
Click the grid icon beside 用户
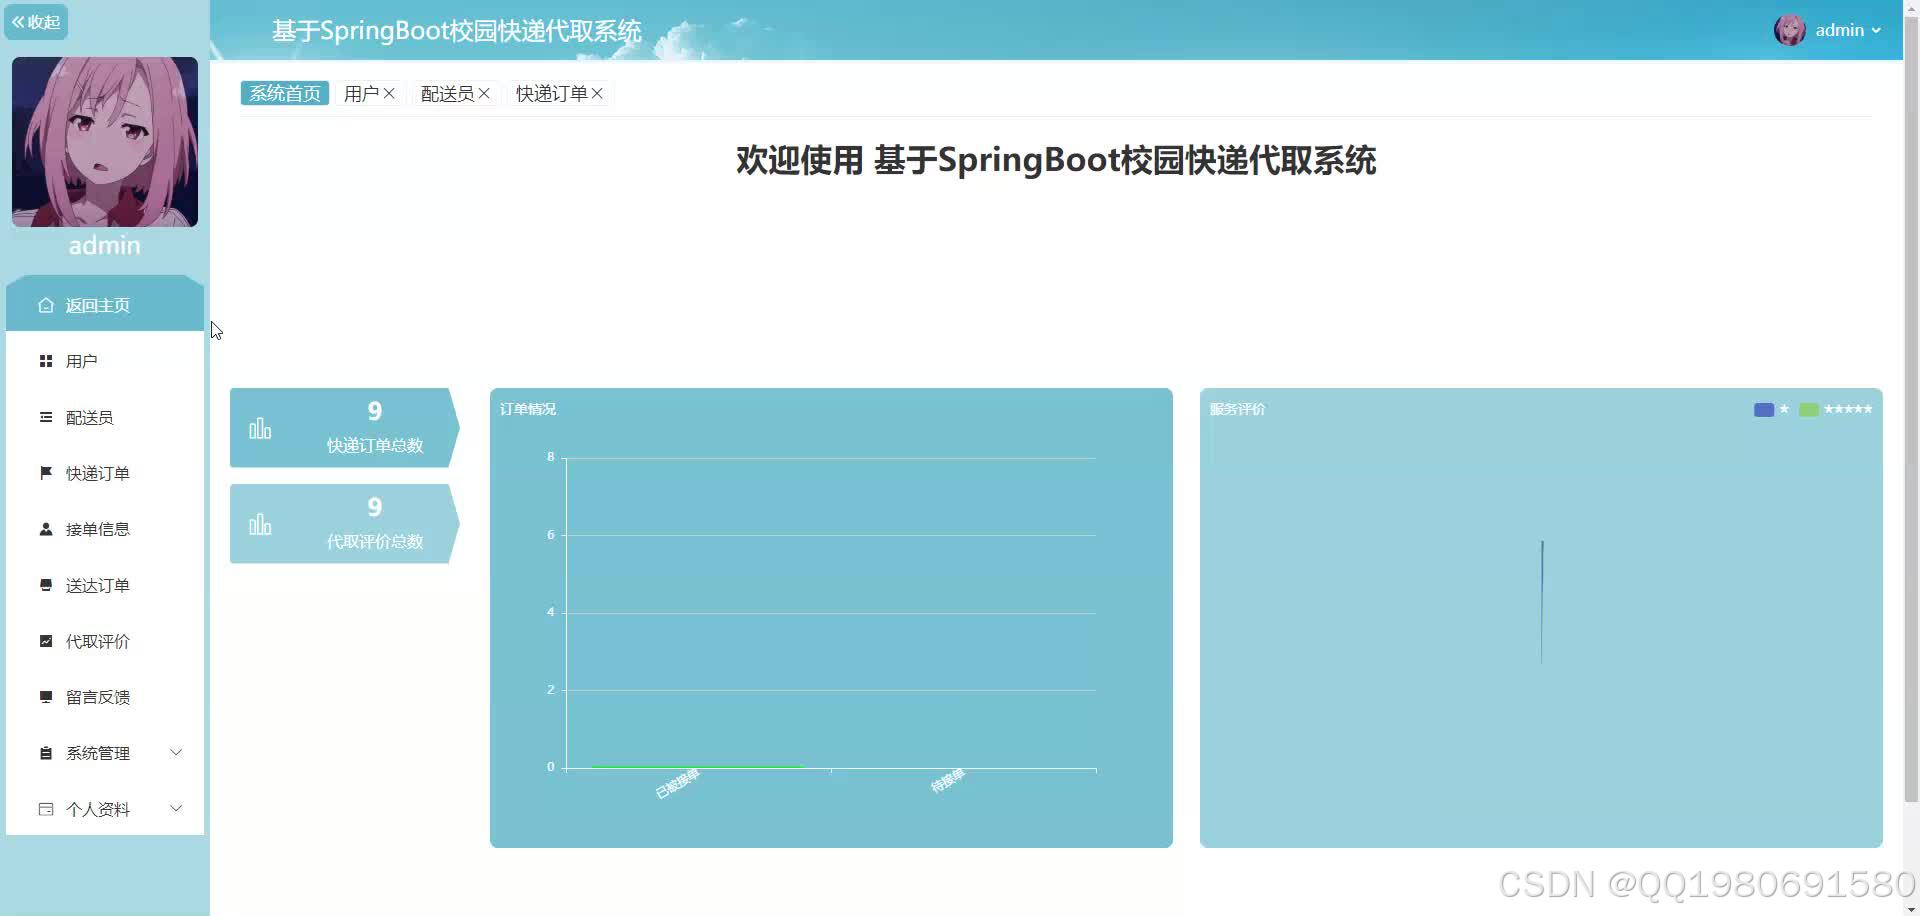tap(46, 361)
